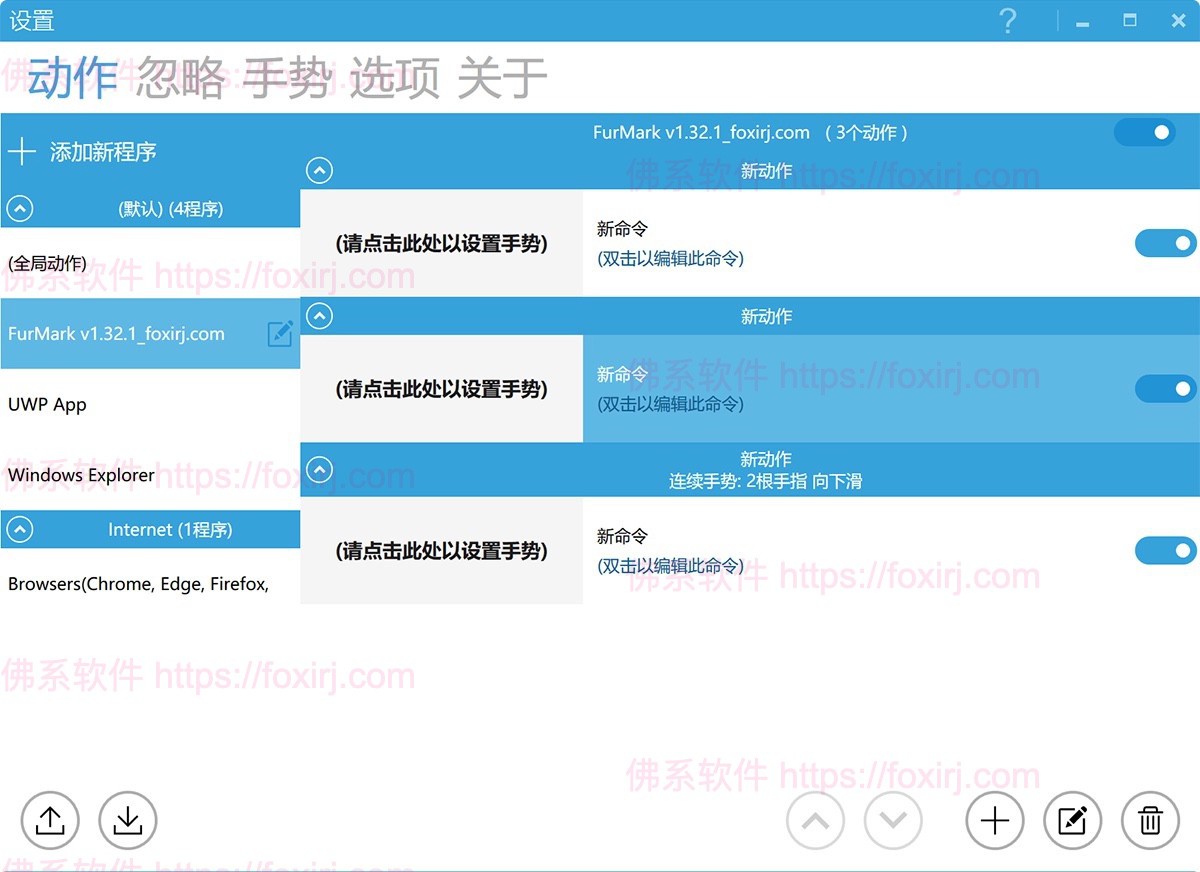The image size is (1200, 872).
Task: Open the import icon at bottom left
Action: (50, 820)
